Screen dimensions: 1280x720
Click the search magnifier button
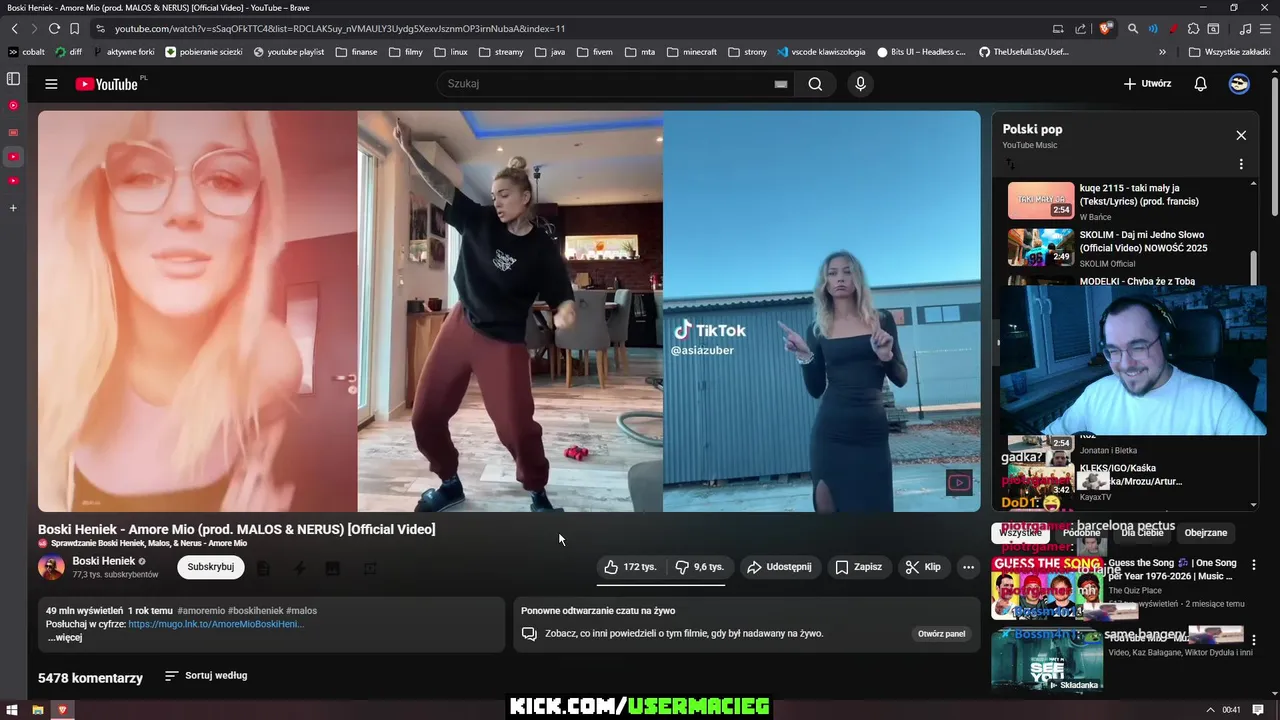point(815,84)
